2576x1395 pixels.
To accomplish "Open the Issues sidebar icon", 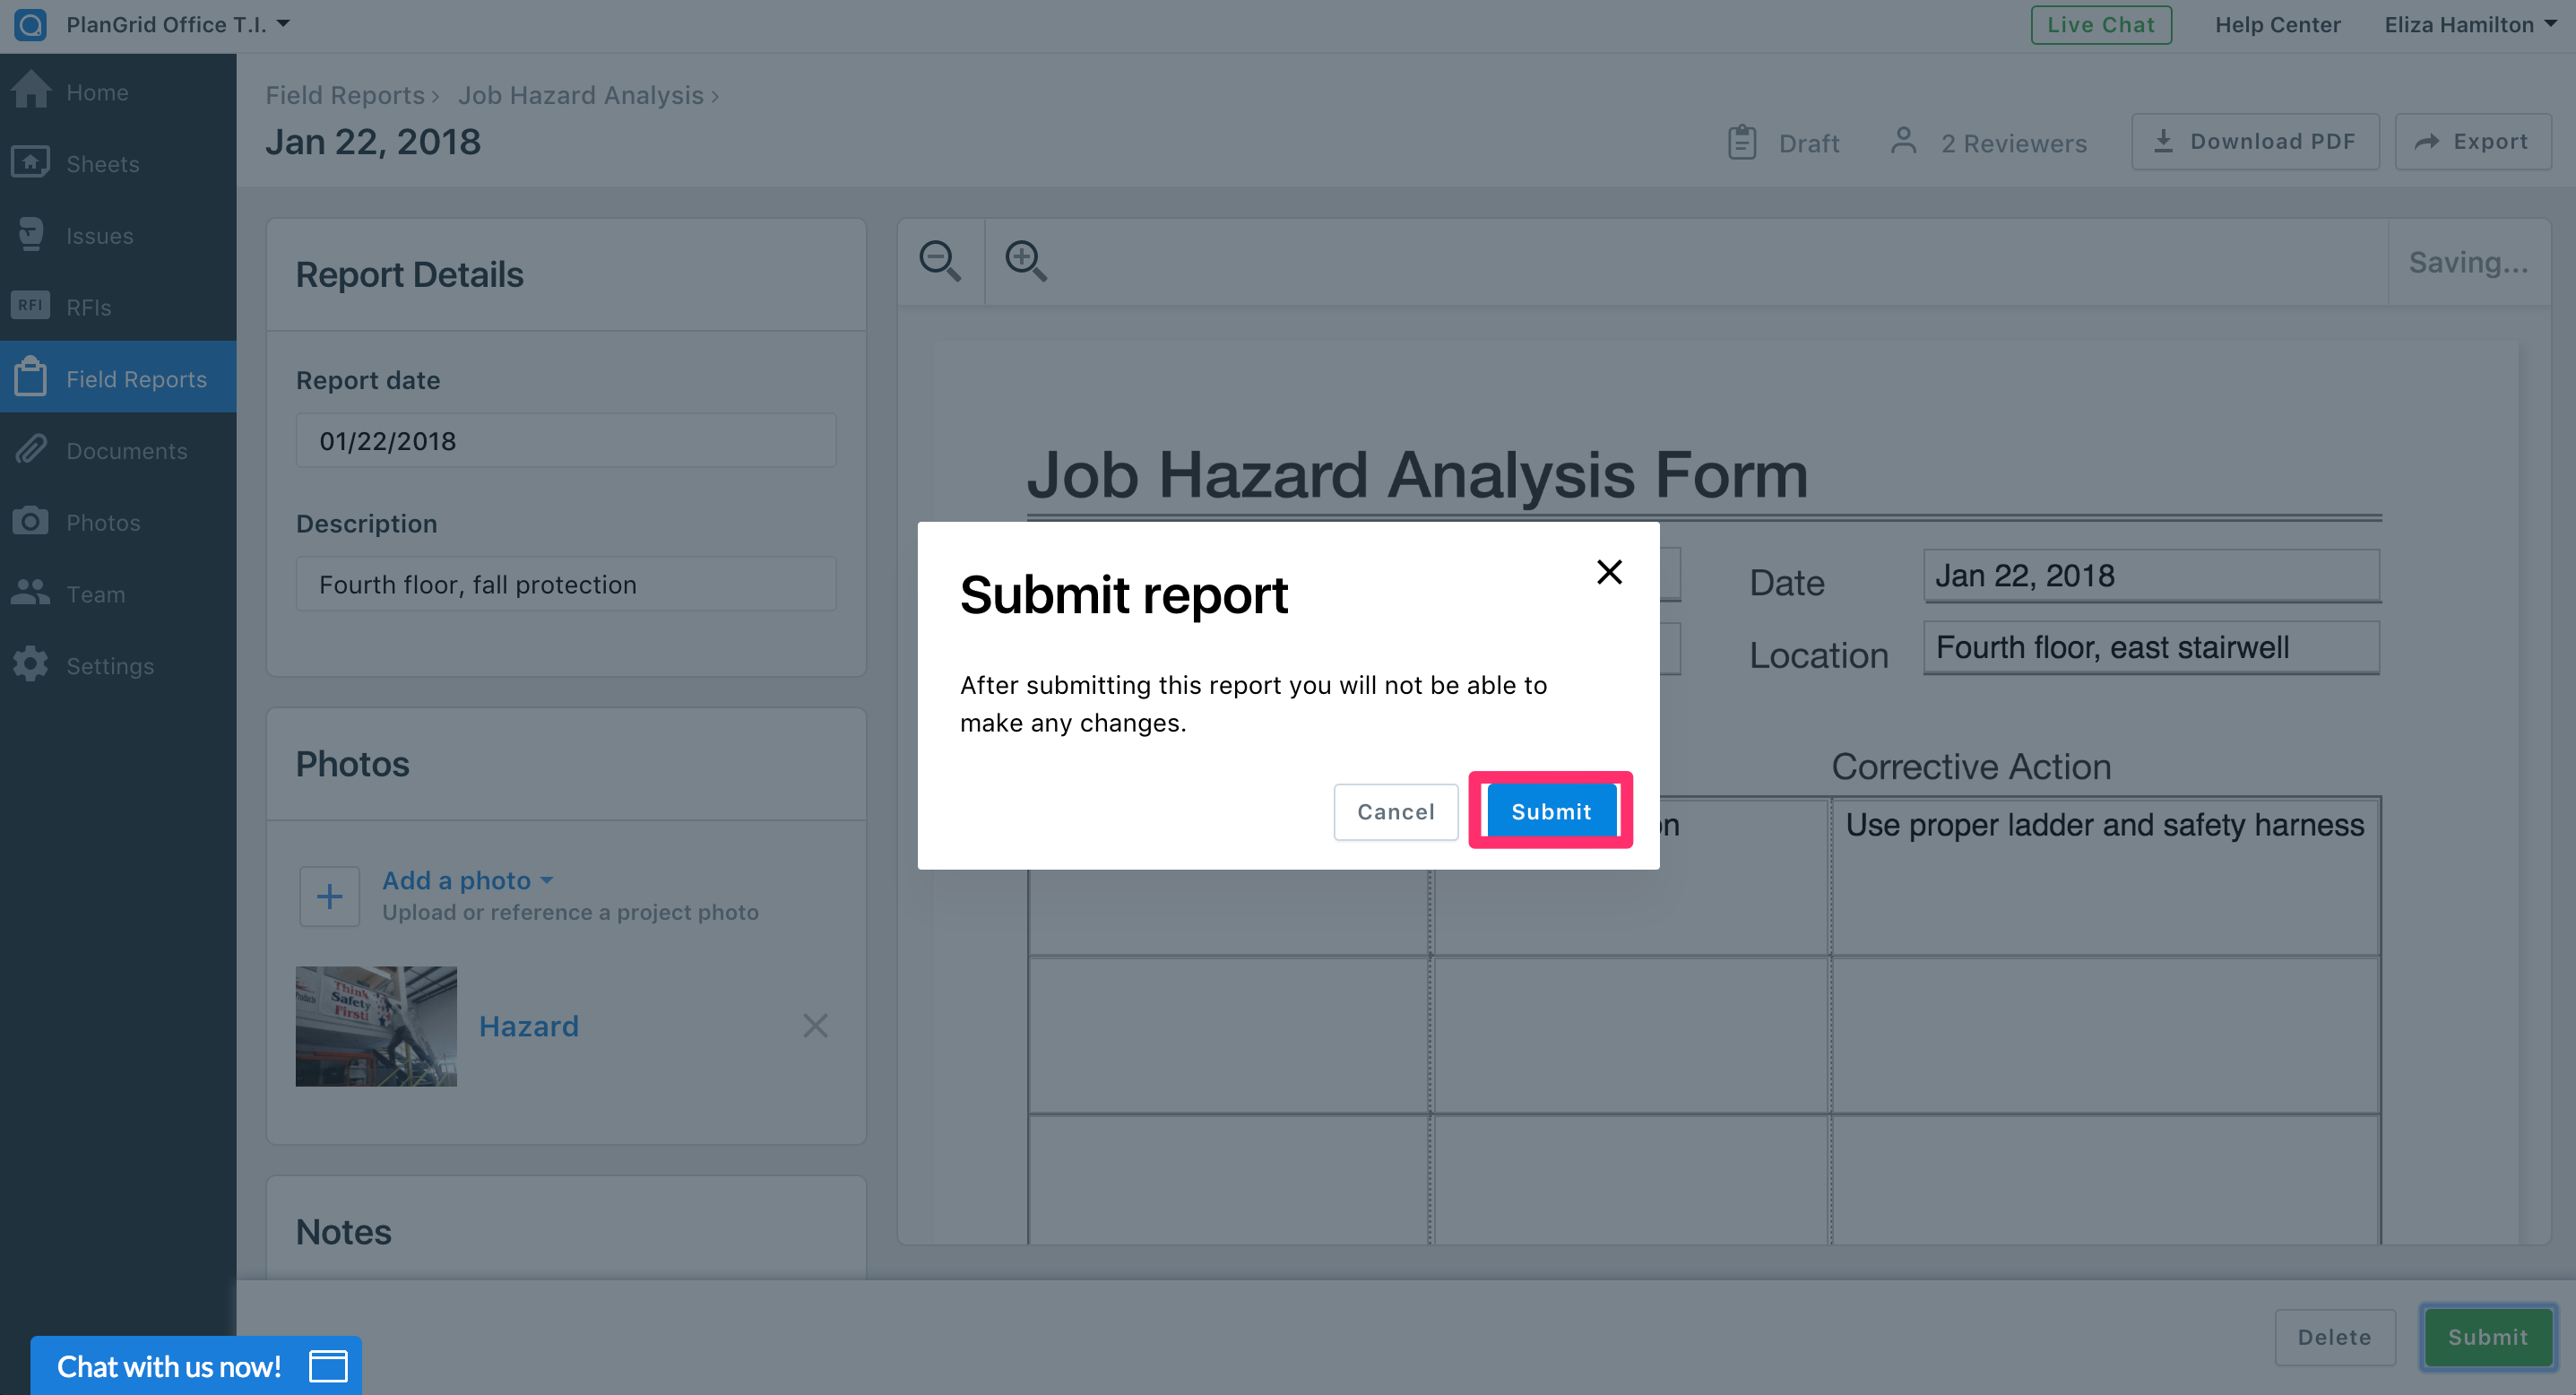I will 31,234.
